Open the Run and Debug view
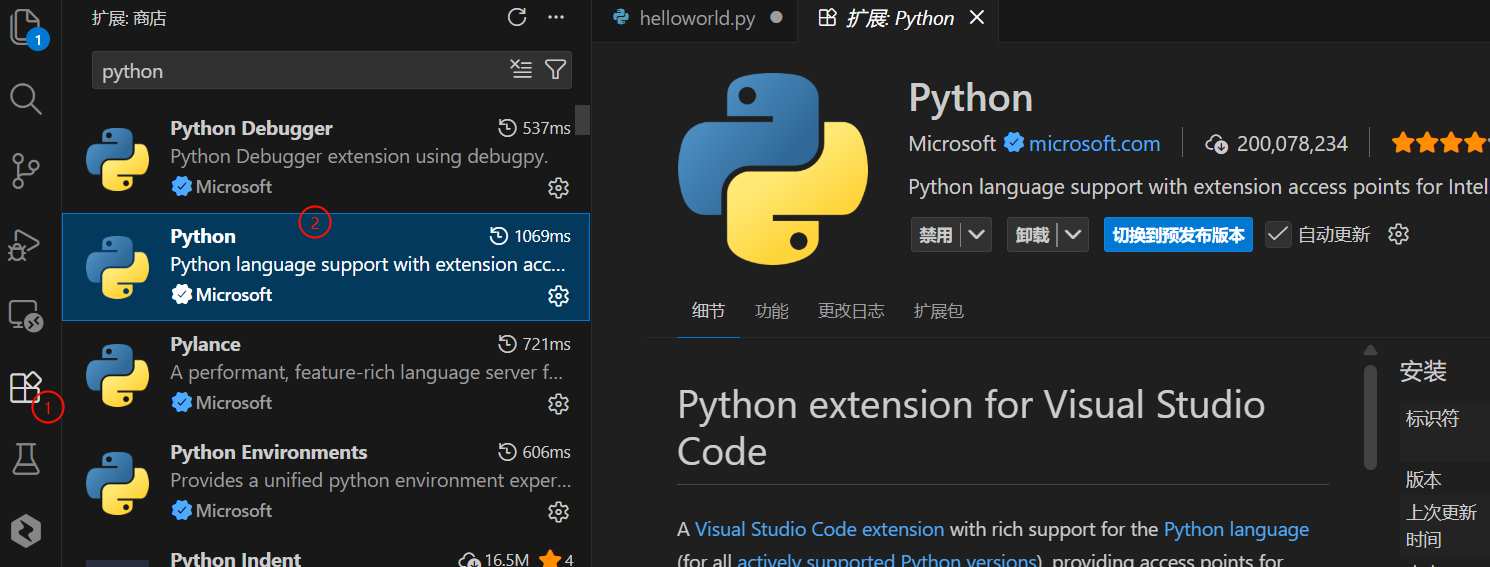1490x567 pixels. coord(25,244)
